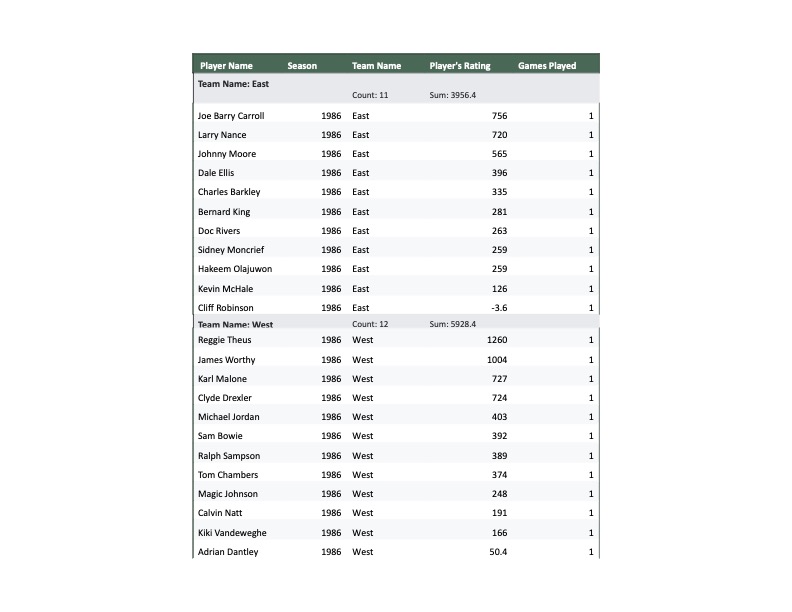The image size is (792, 612).
Task: Select the Joe Barry Carroll name cell
Action: tap(231, 116)
